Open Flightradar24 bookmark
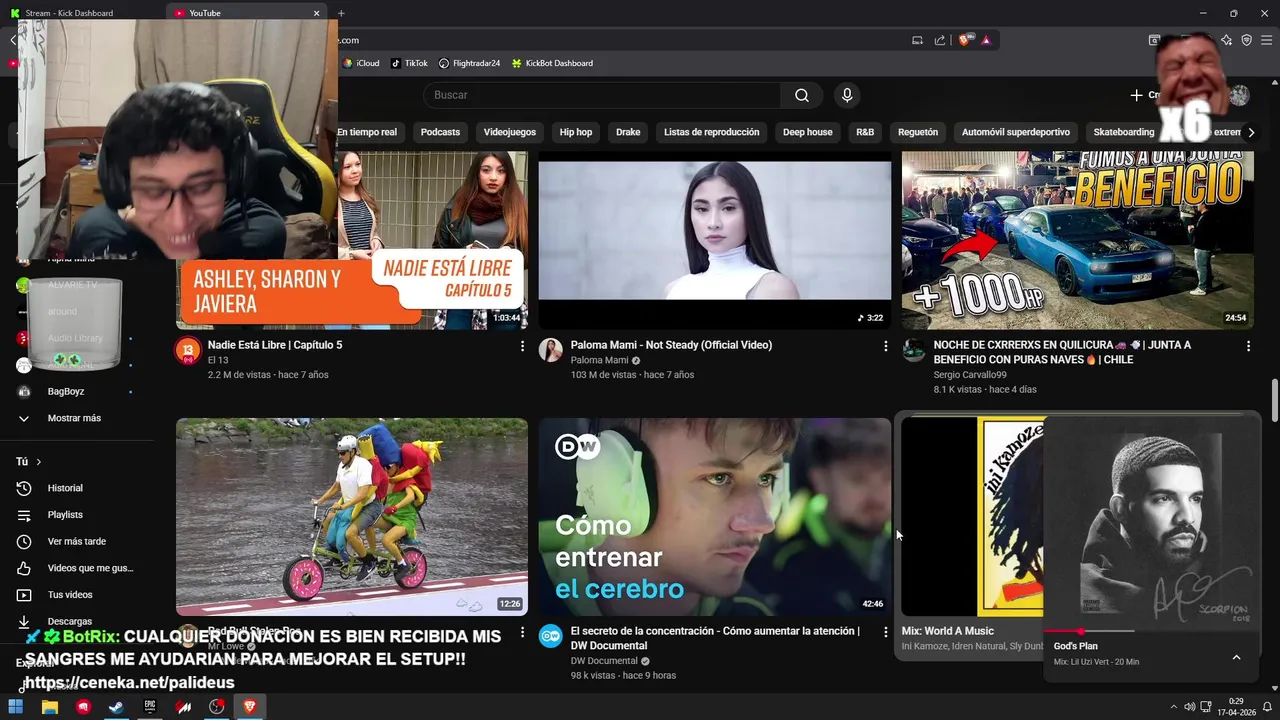 click(469, 63)
